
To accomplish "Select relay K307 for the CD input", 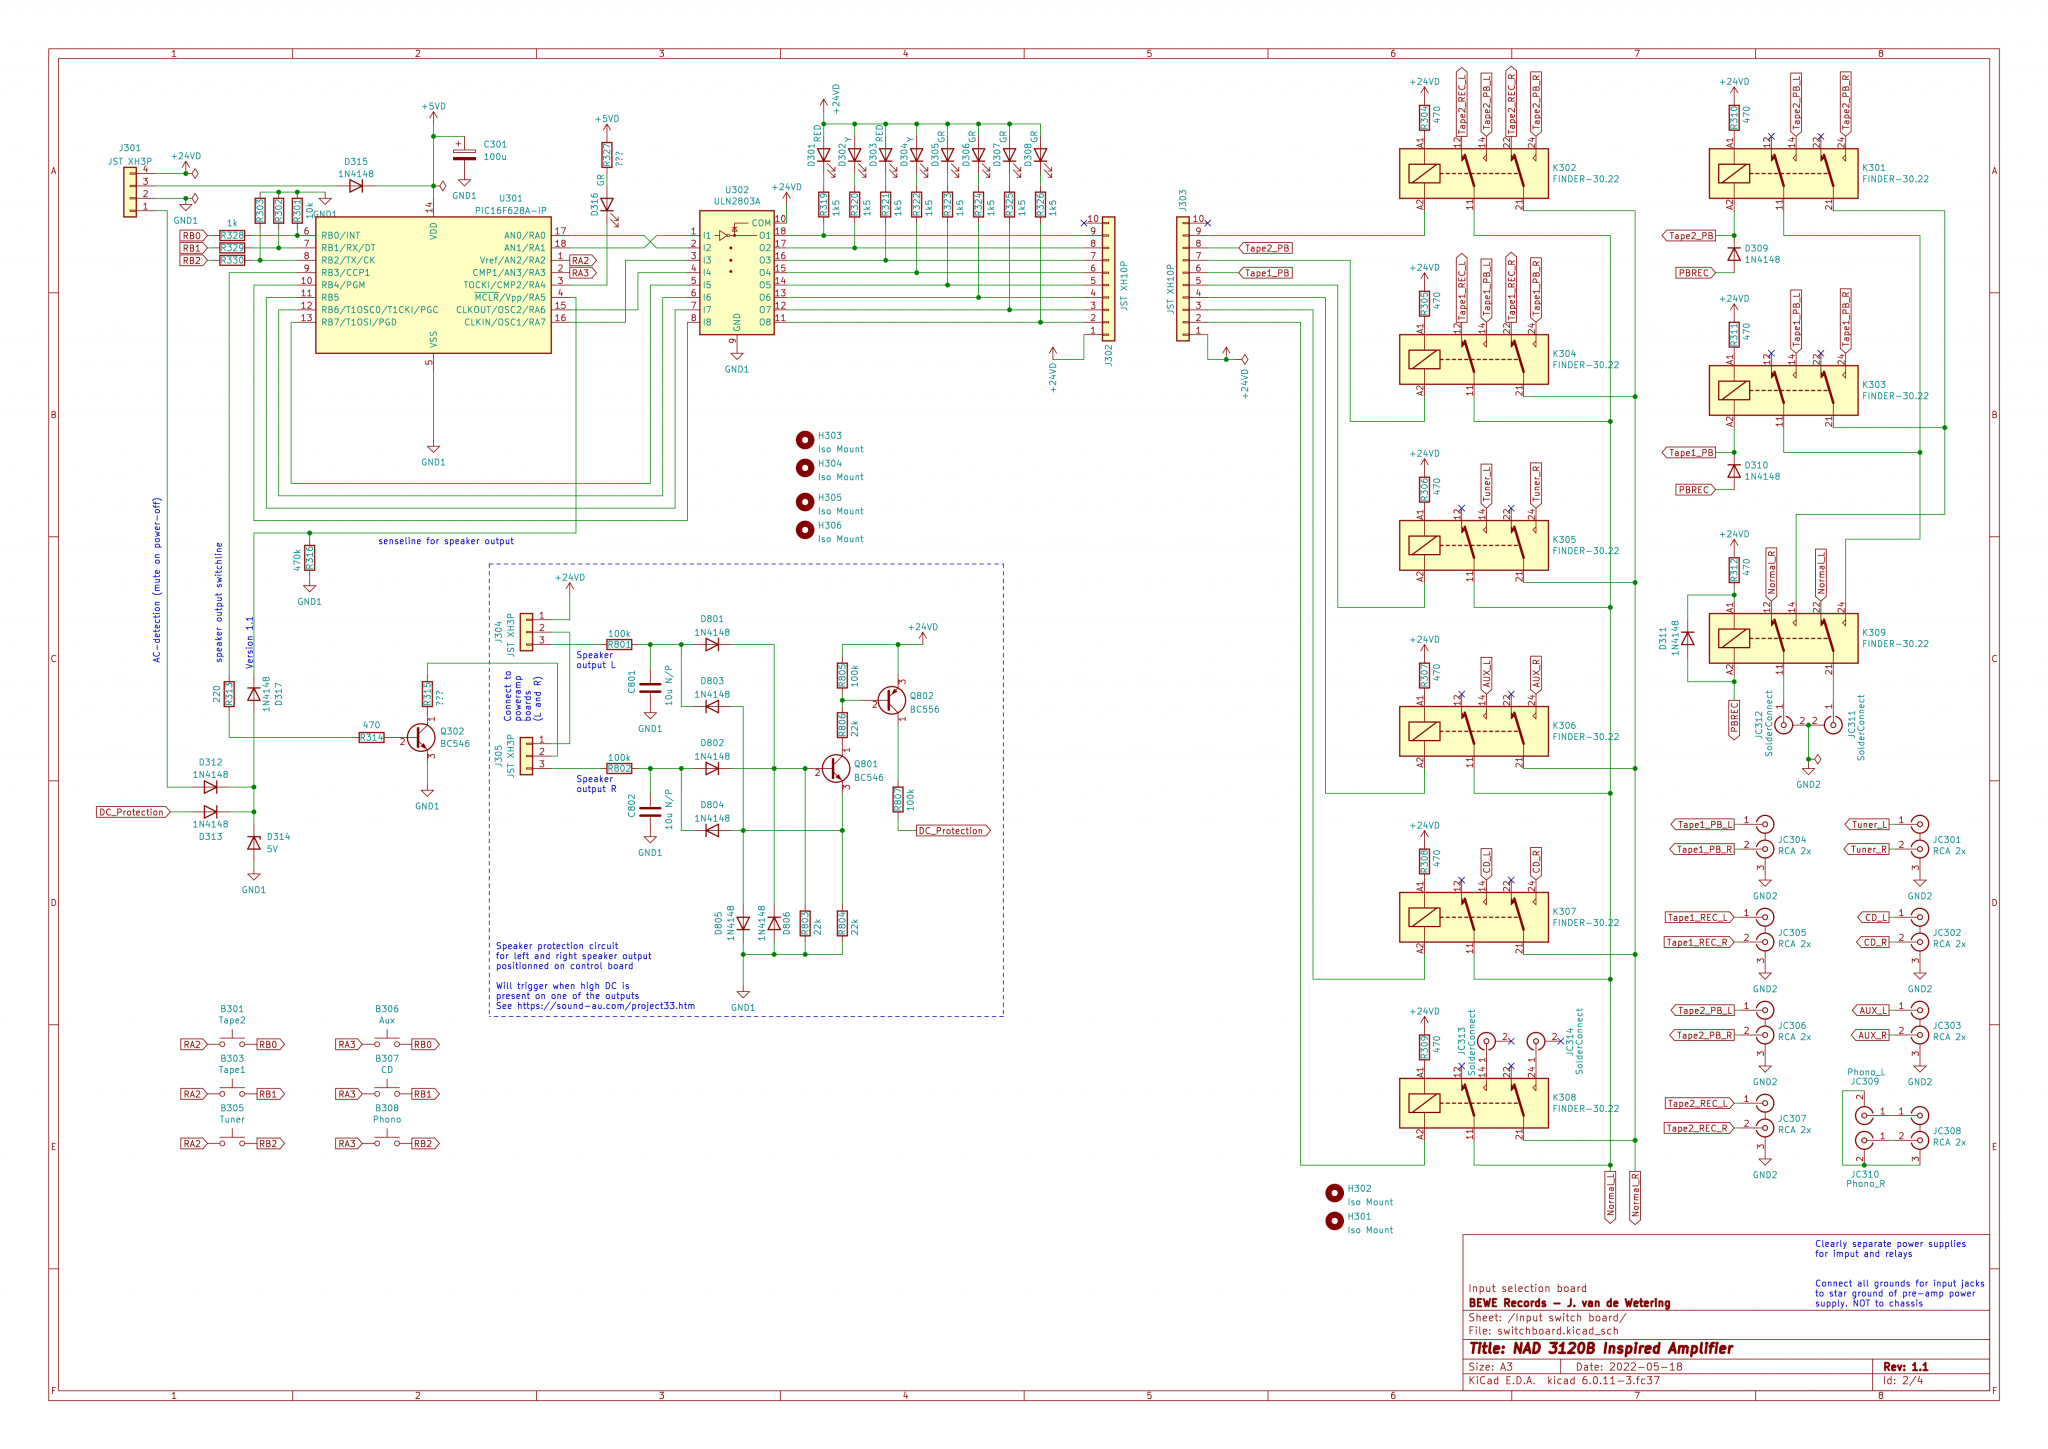I will click(x=1473, y=917).
